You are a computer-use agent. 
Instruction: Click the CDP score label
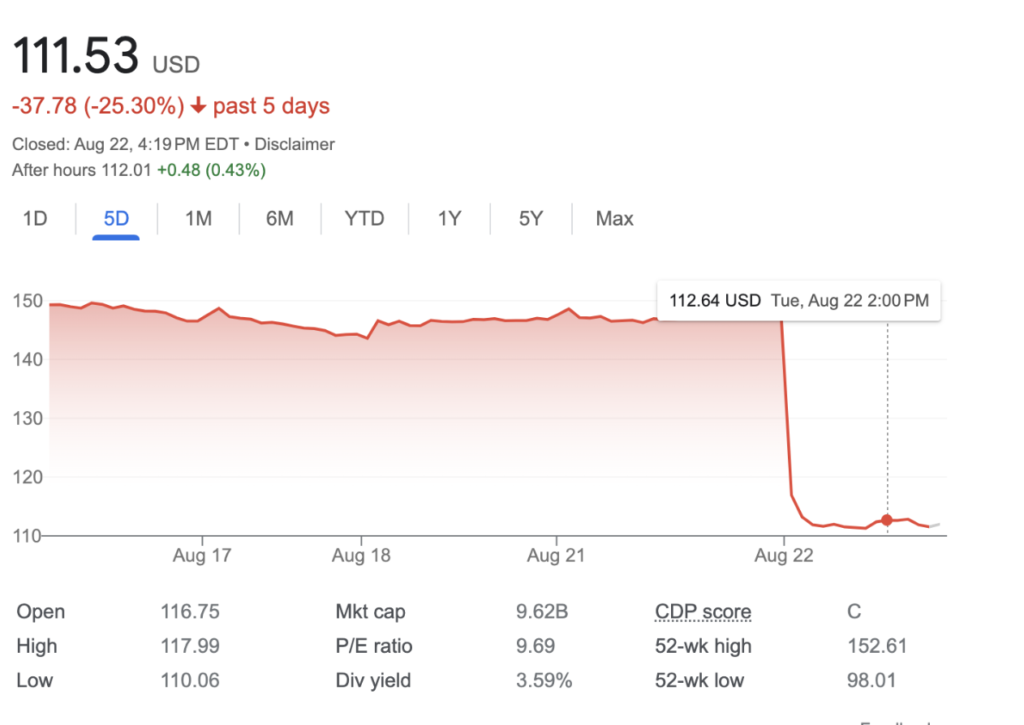point(702,612)
